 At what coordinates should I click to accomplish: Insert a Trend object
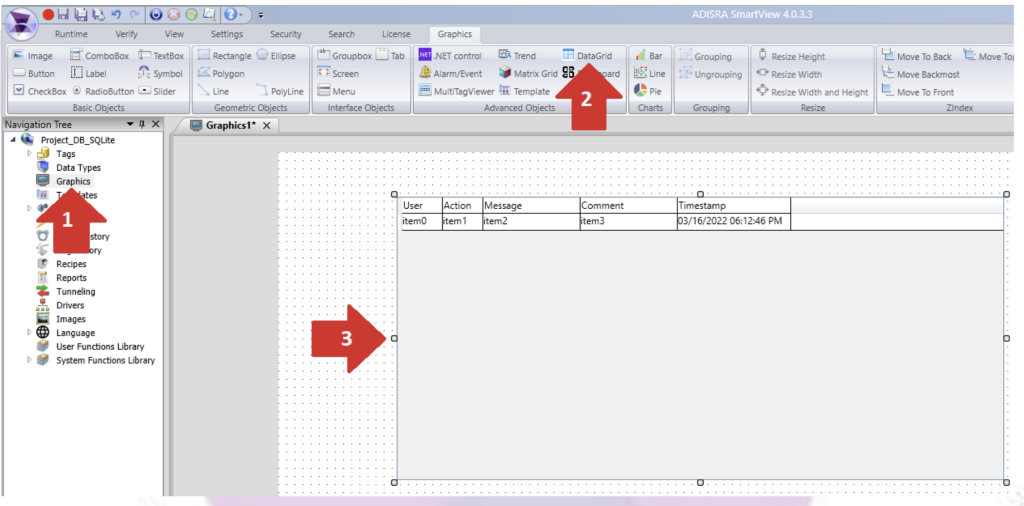coord(517,56)
